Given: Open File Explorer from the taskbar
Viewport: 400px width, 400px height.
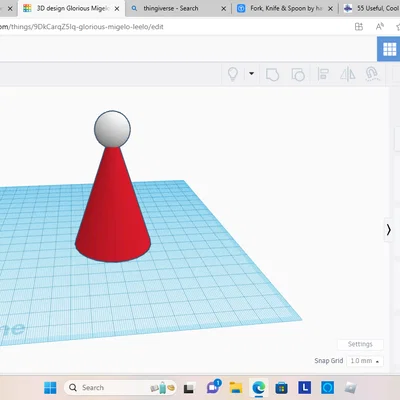Looking at the screenshot, I should click(236, 388).
